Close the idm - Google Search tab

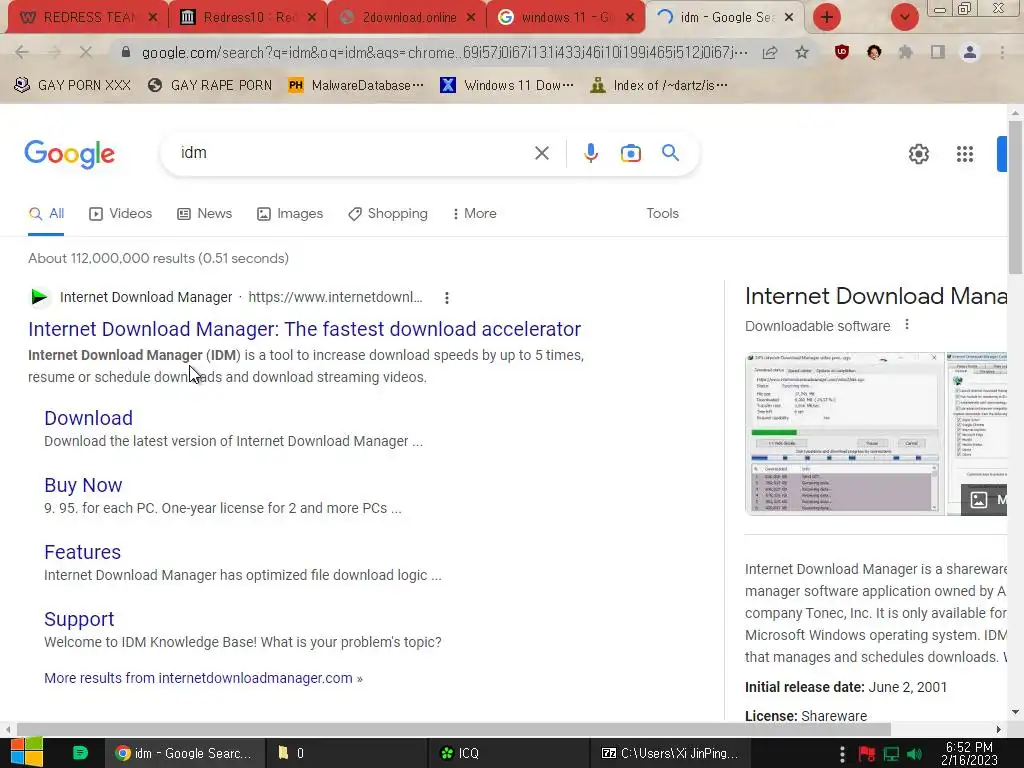pos(789,18)
